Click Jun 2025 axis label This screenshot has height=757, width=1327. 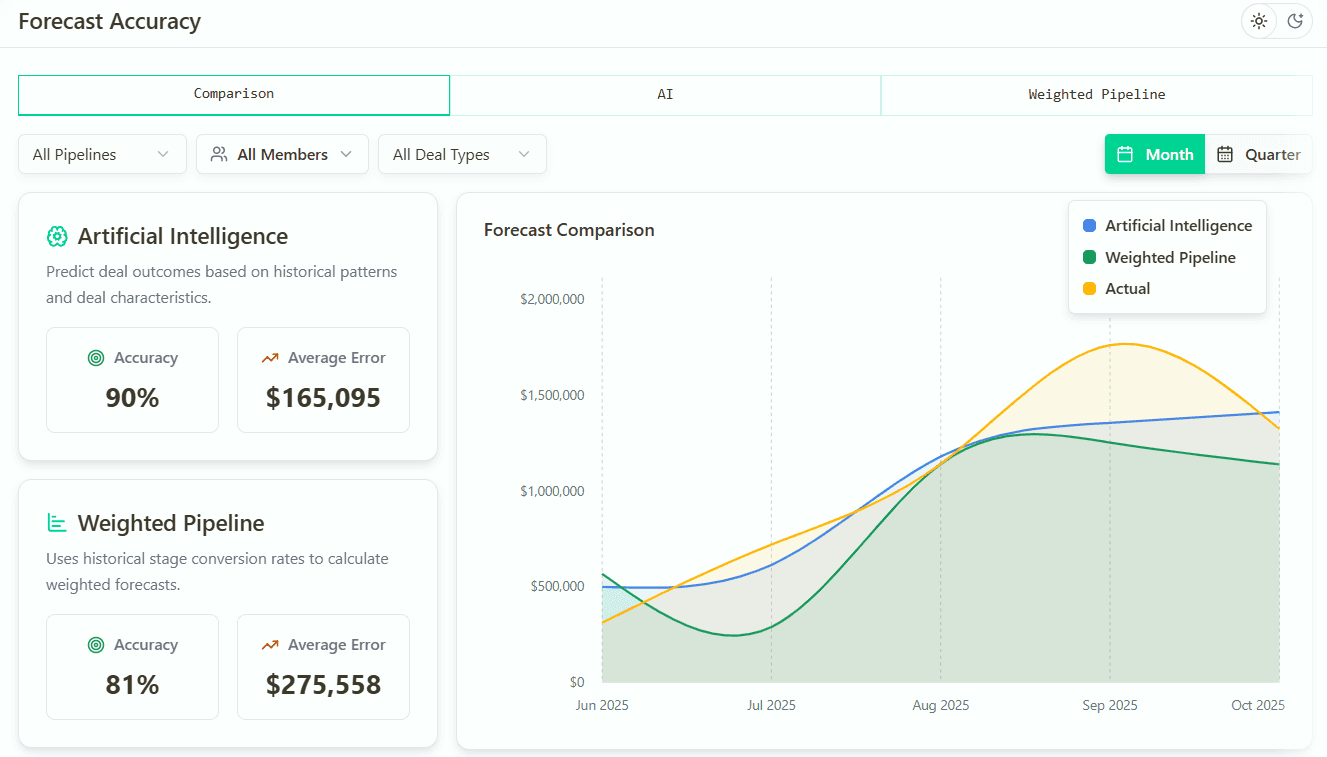click(602, 705)
